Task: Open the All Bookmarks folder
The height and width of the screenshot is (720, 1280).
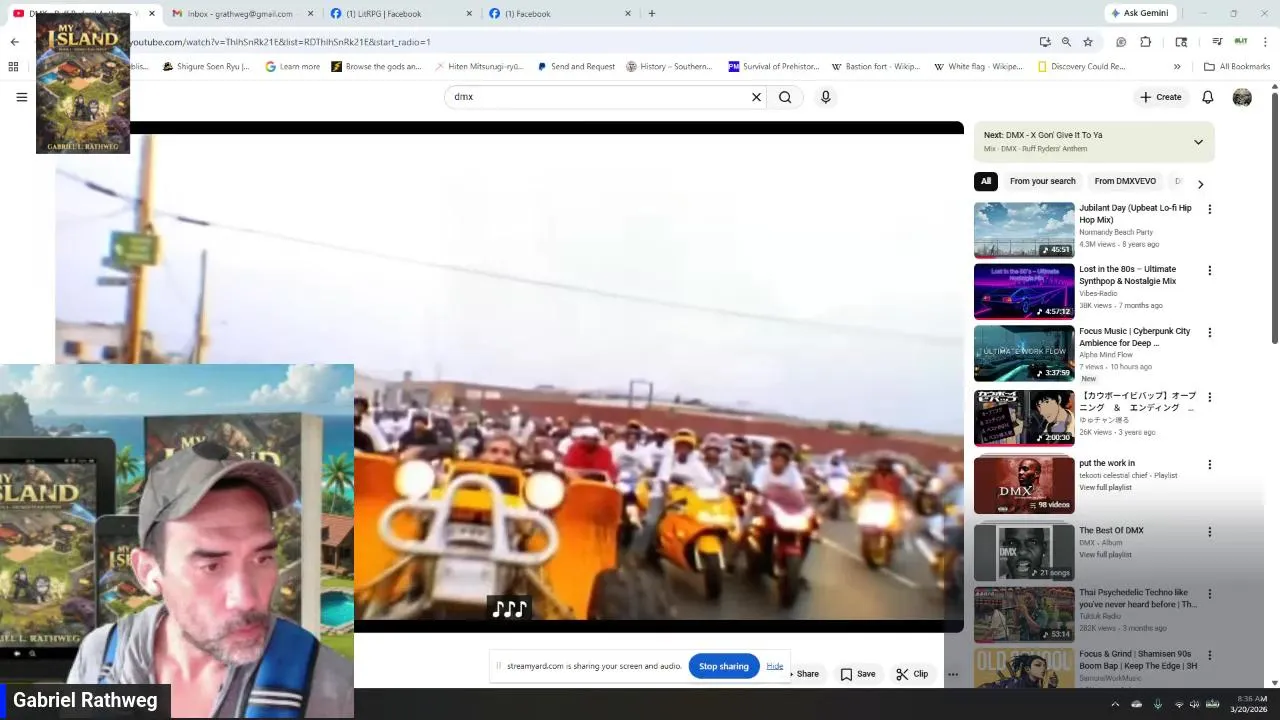Action: point(1237,67)
